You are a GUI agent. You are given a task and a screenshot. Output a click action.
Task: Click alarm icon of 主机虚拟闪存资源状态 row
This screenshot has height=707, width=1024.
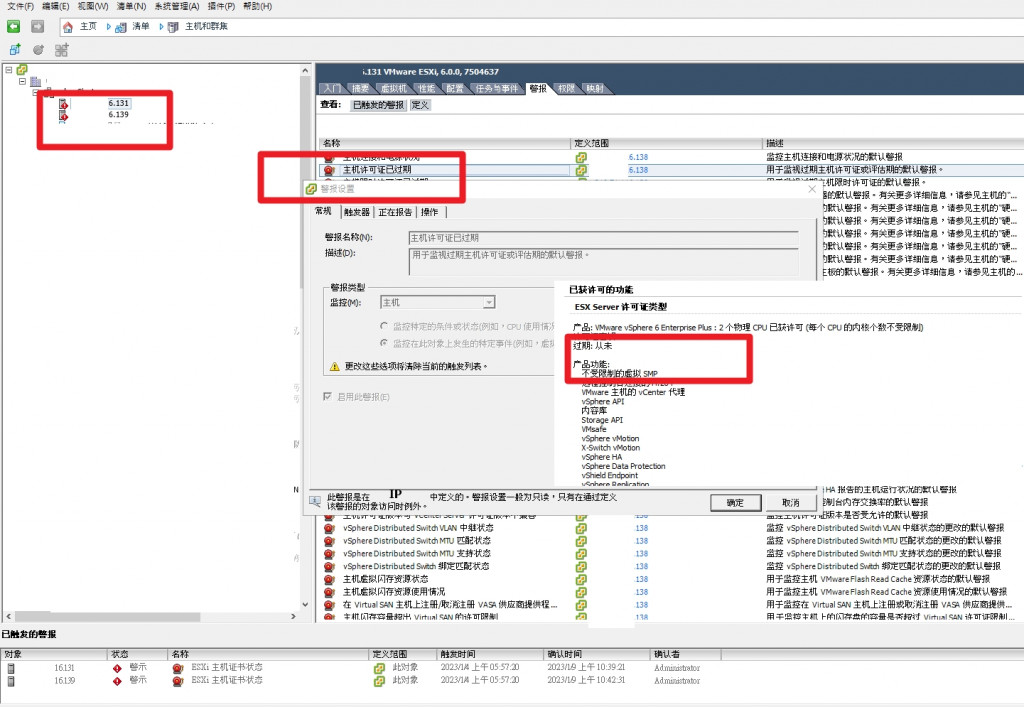329,579
